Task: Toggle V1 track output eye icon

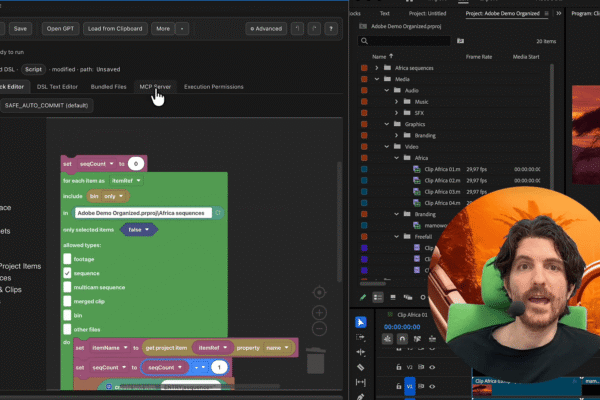Action: point(432,386)
